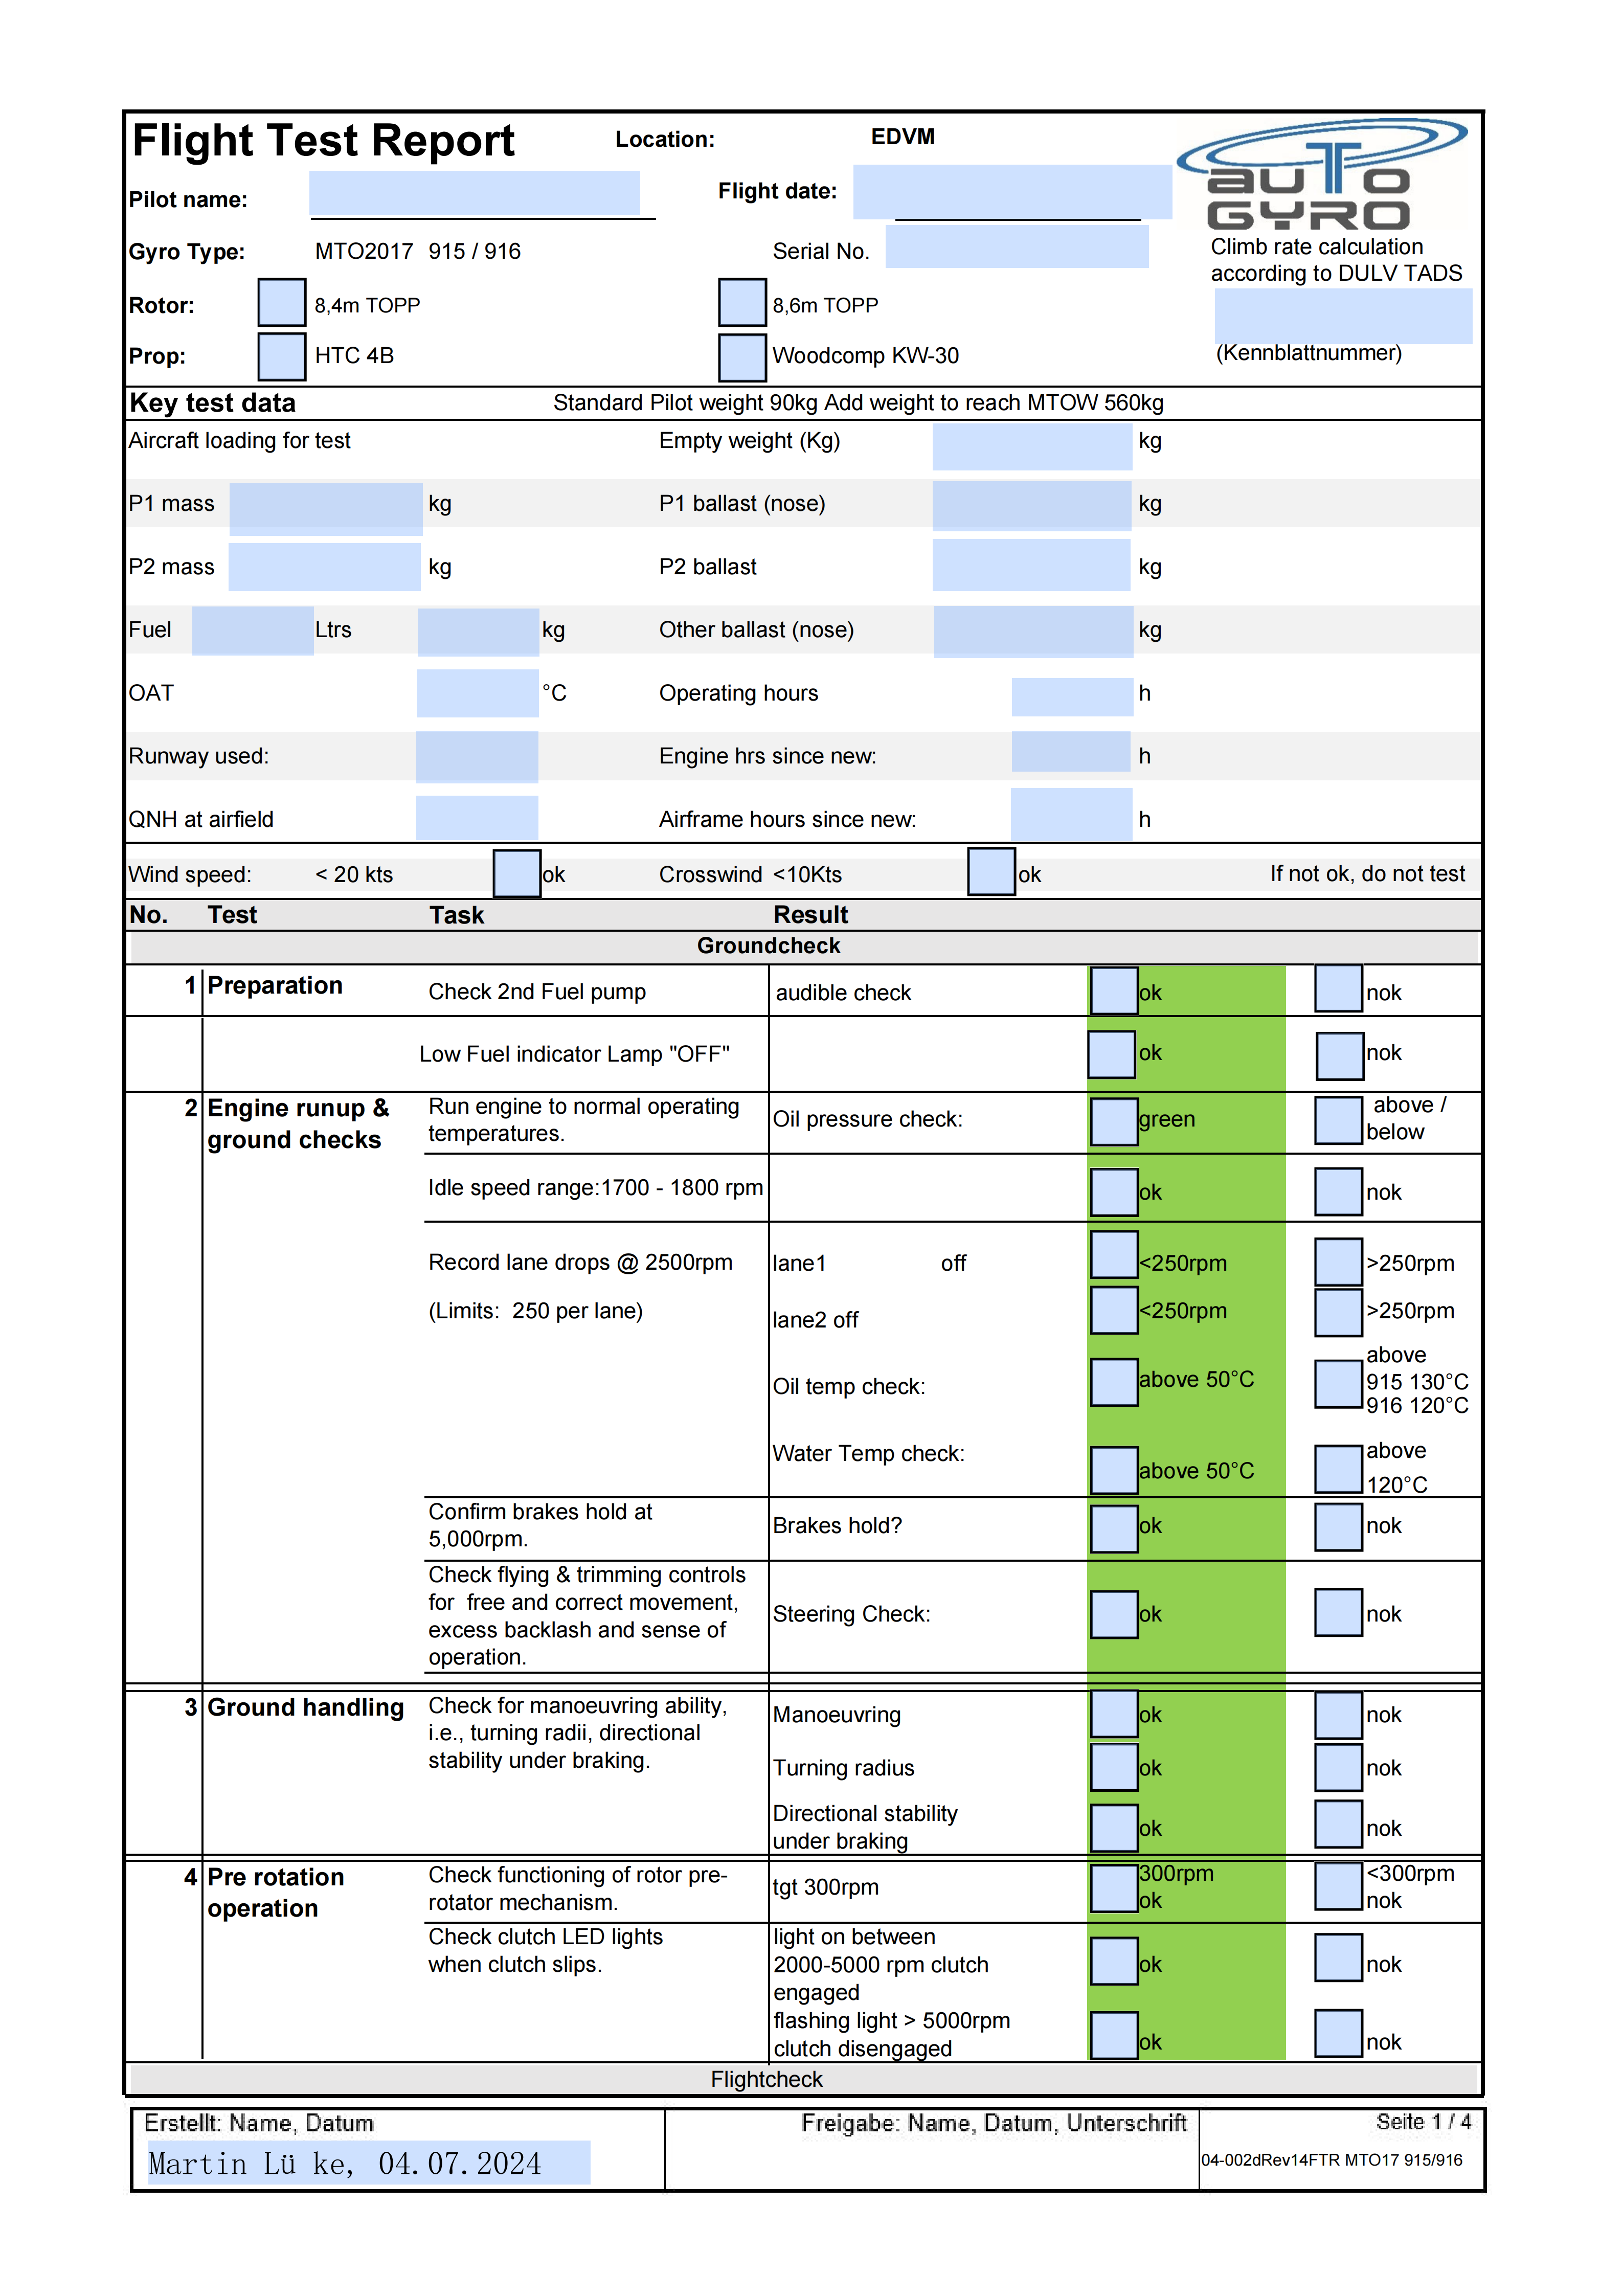The height and width of the screenshot is (2296, 1623).
Task: Tick Oil pressure above / below box
Action: [1339, 1121]
